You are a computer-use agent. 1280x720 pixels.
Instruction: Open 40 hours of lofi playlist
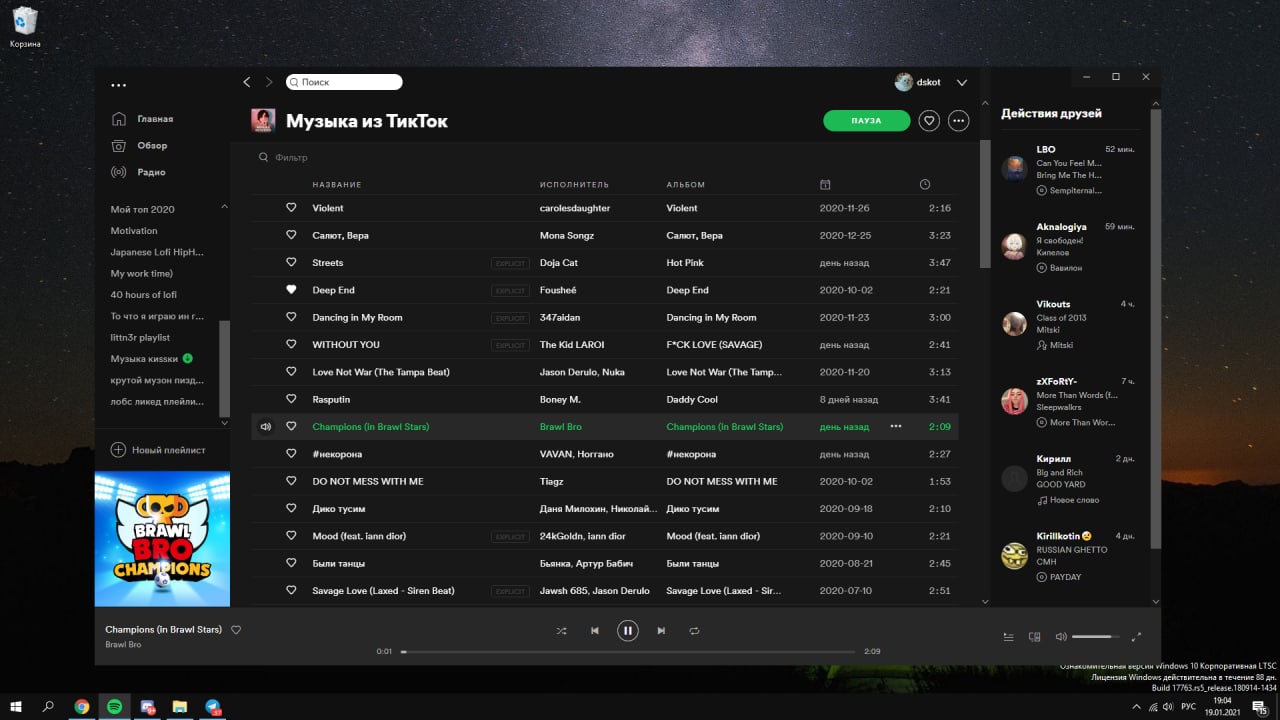coord(143,294)
